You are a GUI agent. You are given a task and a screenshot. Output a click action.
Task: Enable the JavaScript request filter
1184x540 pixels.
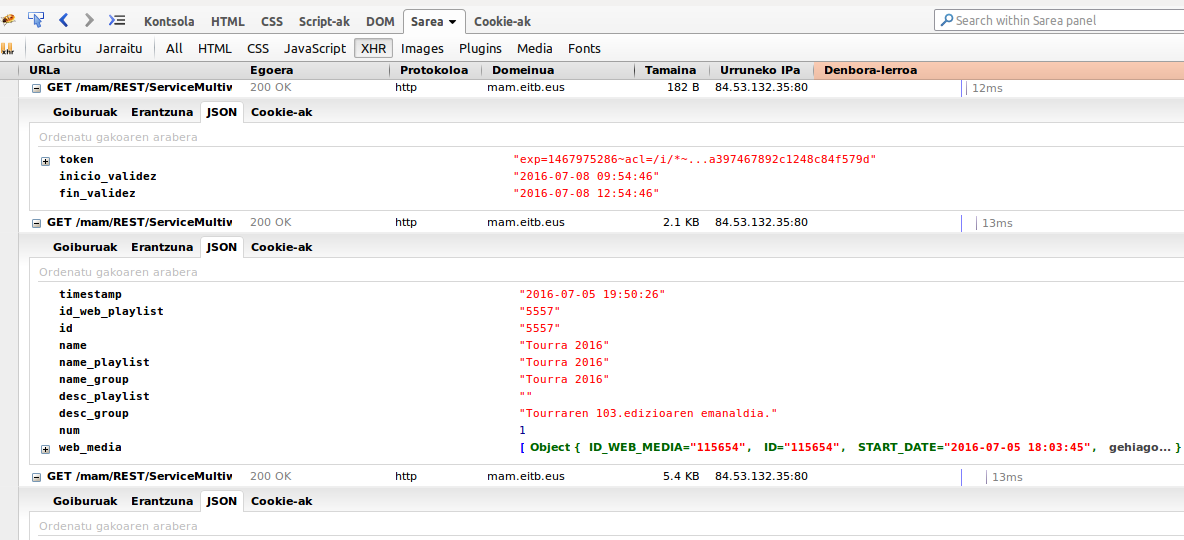314,48
